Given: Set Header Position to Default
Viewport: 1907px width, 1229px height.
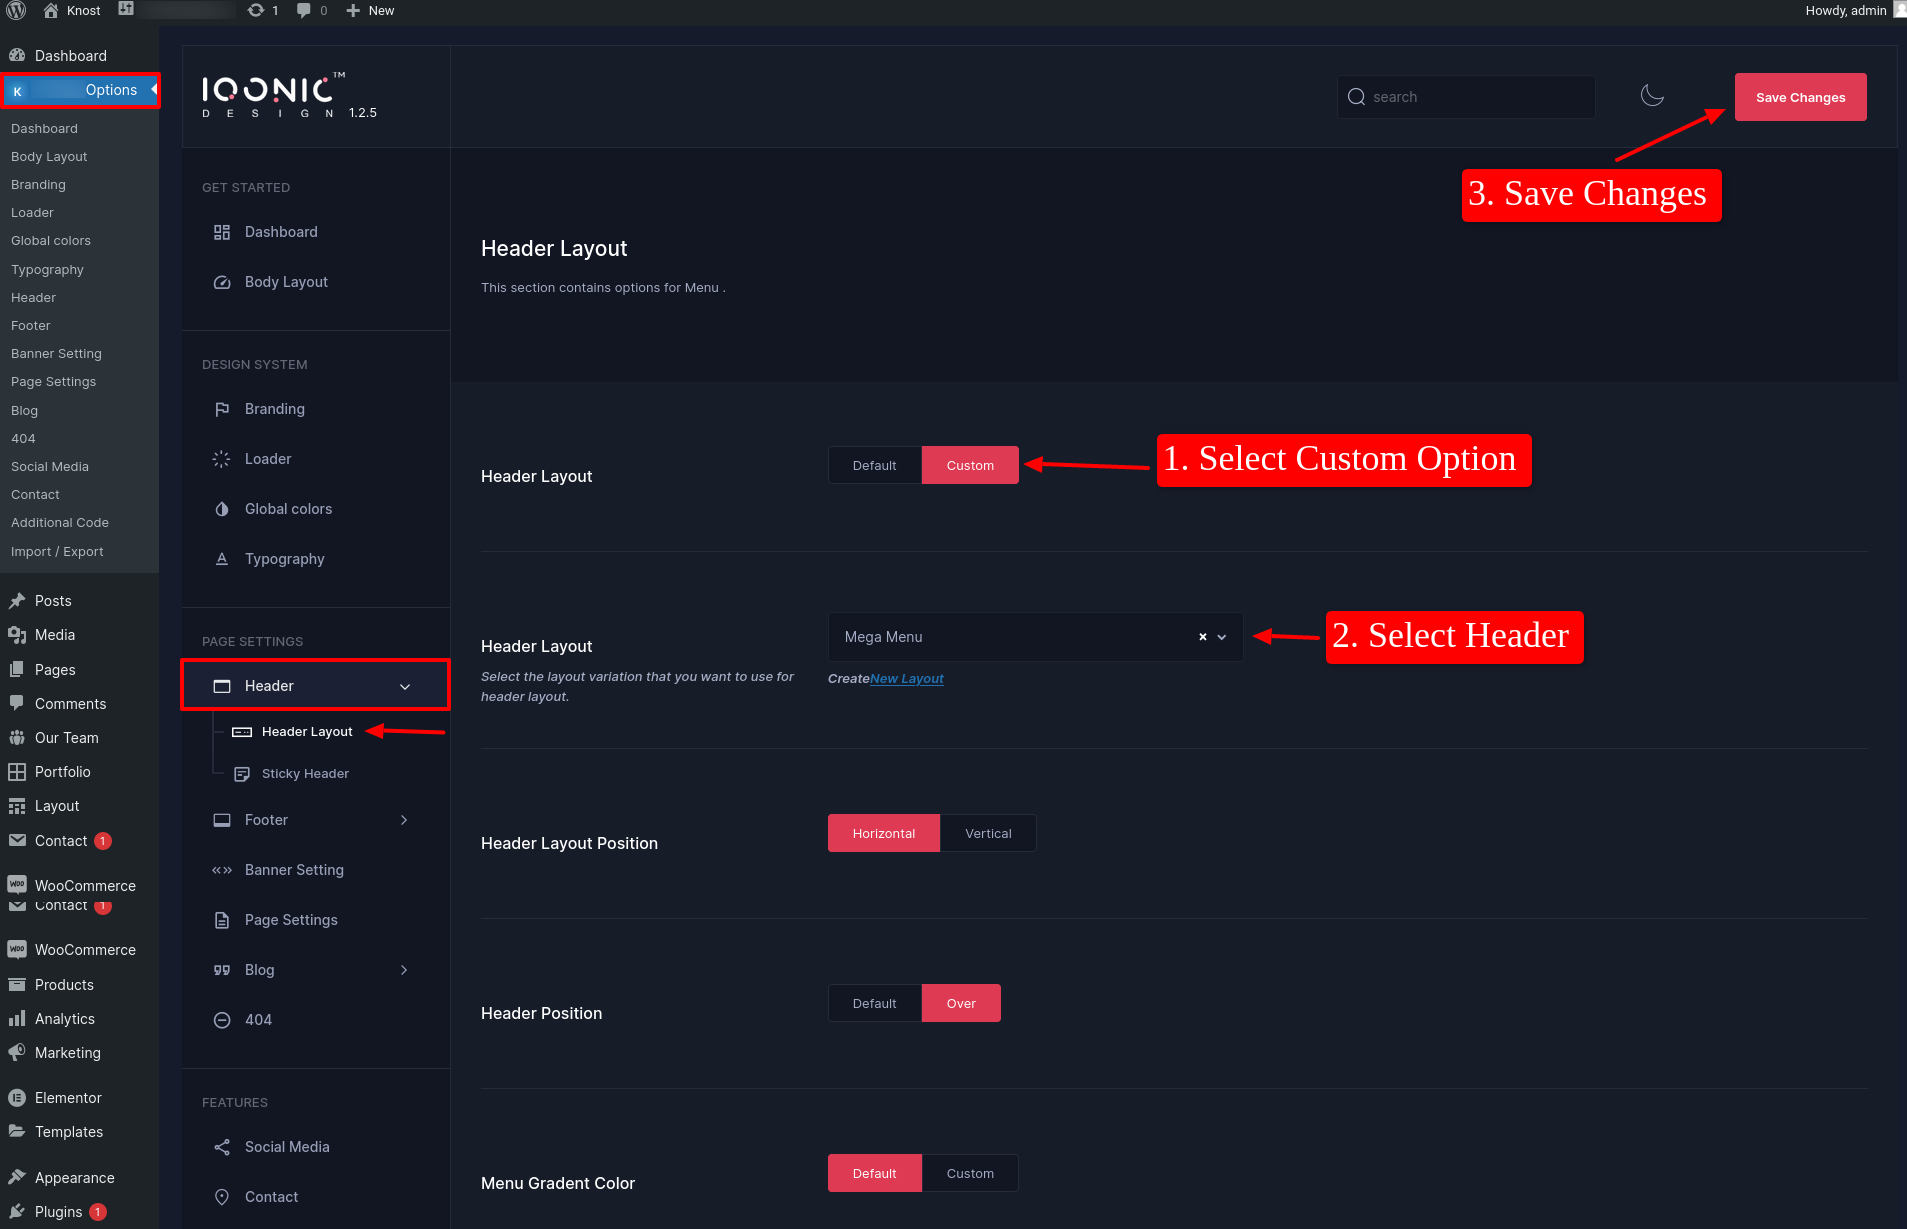Looking at the screenshot, I should tap(875, 1003).
